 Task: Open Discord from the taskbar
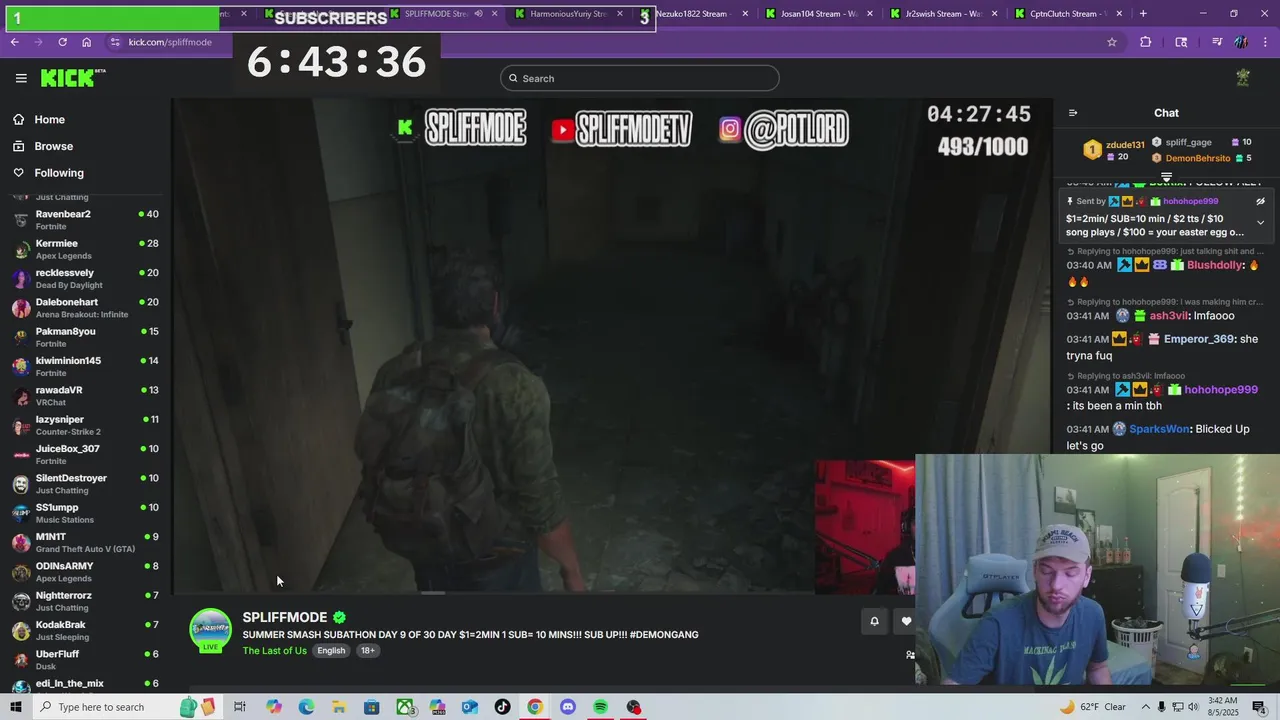[x=568, y=707]
